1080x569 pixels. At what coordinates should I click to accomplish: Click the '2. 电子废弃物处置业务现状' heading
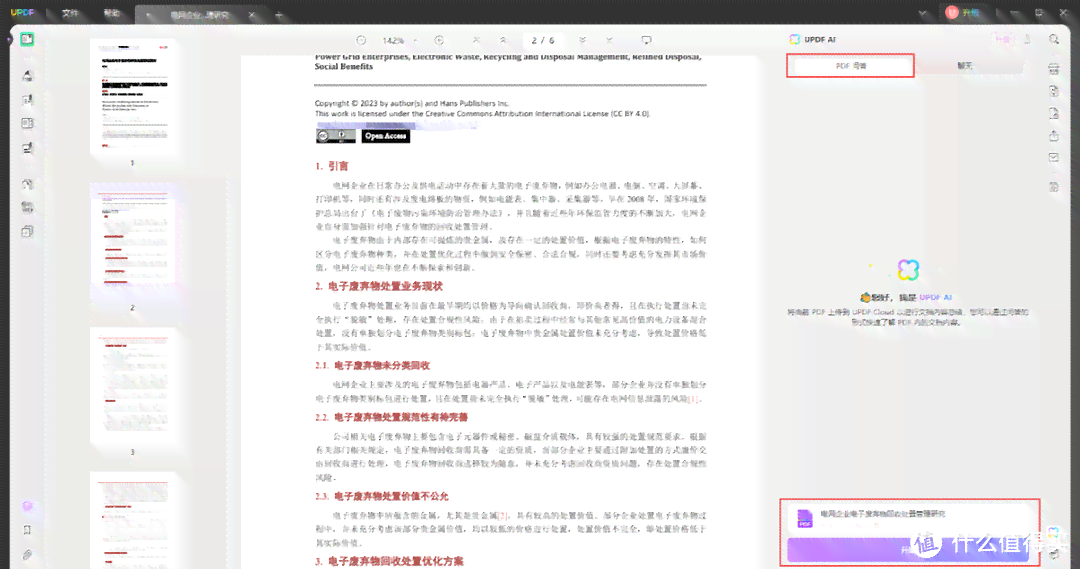[x=379, y=286]
